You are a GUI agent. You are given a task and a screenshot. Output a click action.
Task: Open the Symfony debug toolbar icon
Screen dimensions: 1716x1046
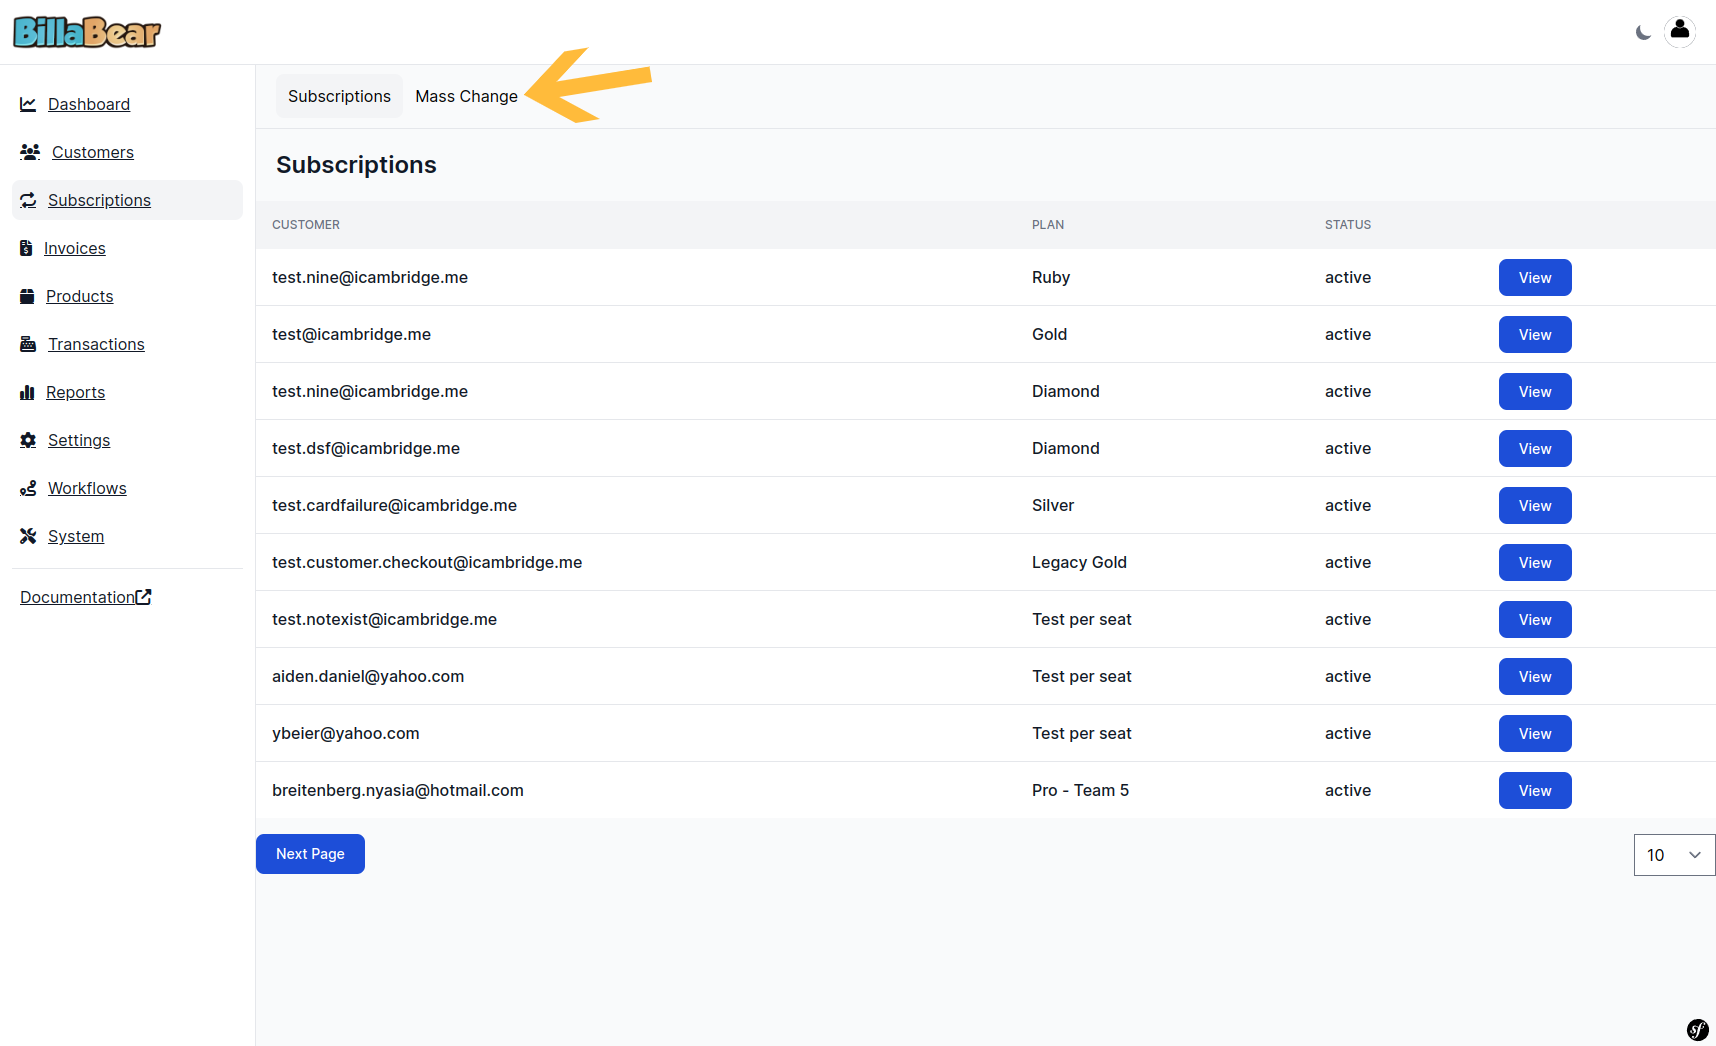[x=1698, y=1029]
